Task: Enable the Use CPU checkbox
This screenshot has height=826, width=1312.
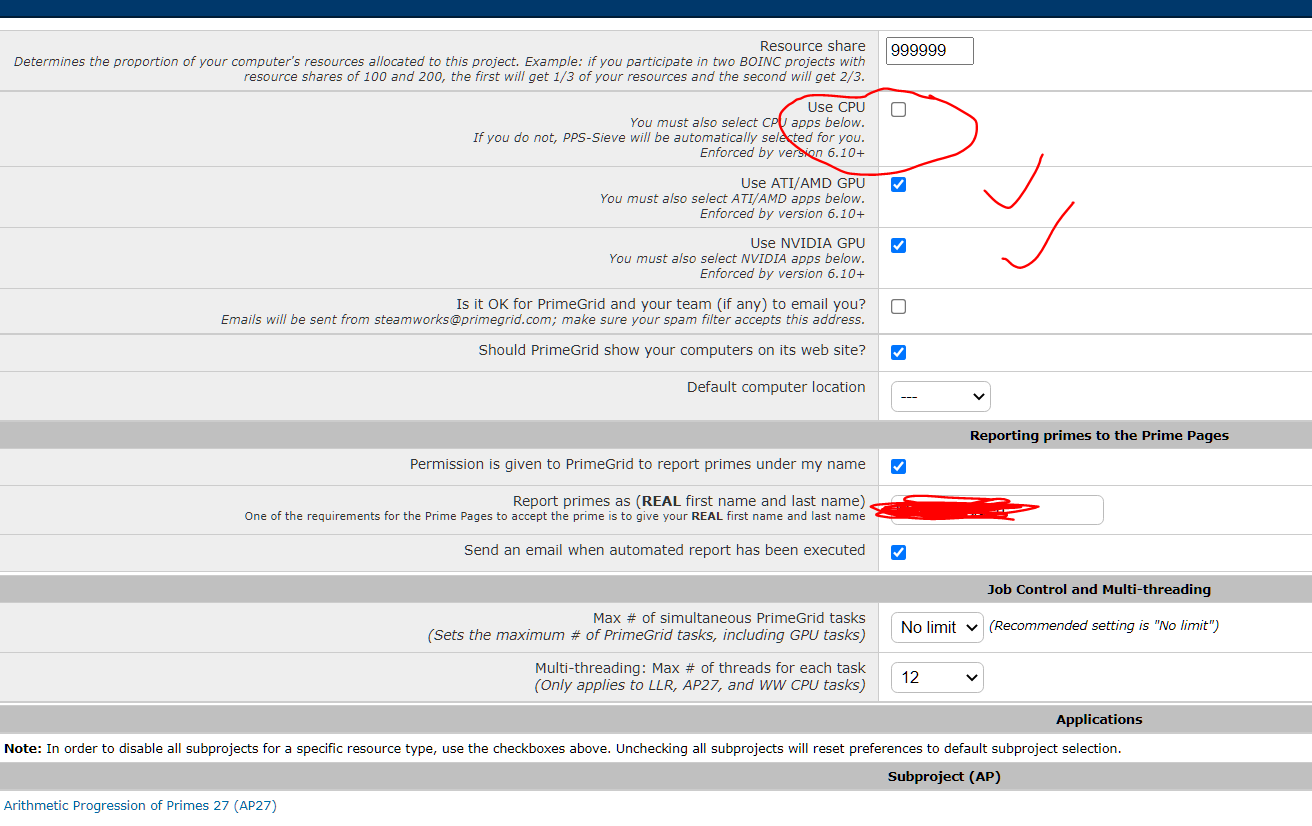Action: pos(898,110)
